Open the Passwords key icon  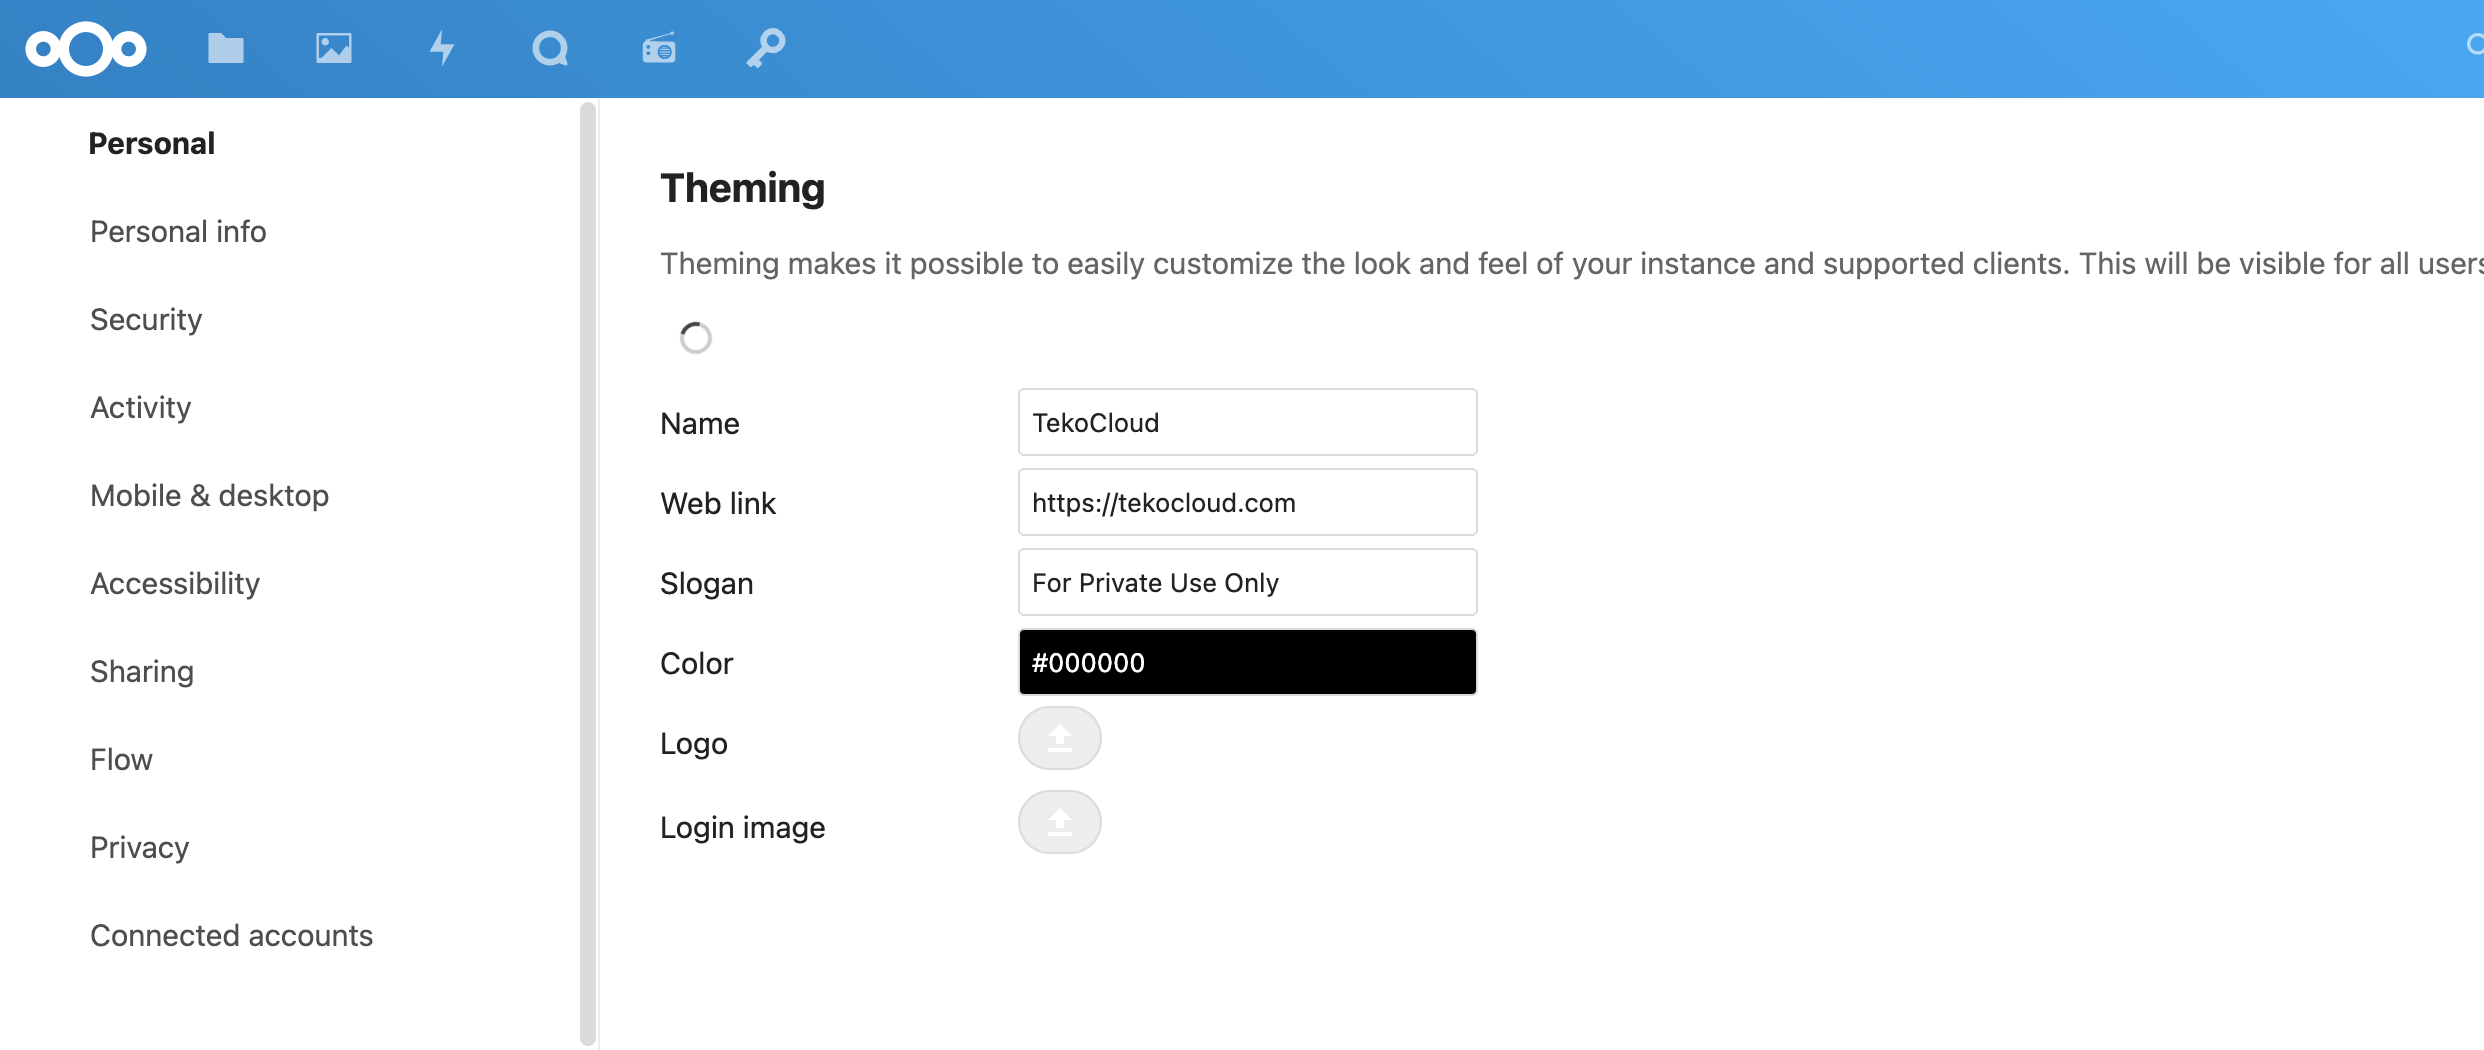(766, 48)
